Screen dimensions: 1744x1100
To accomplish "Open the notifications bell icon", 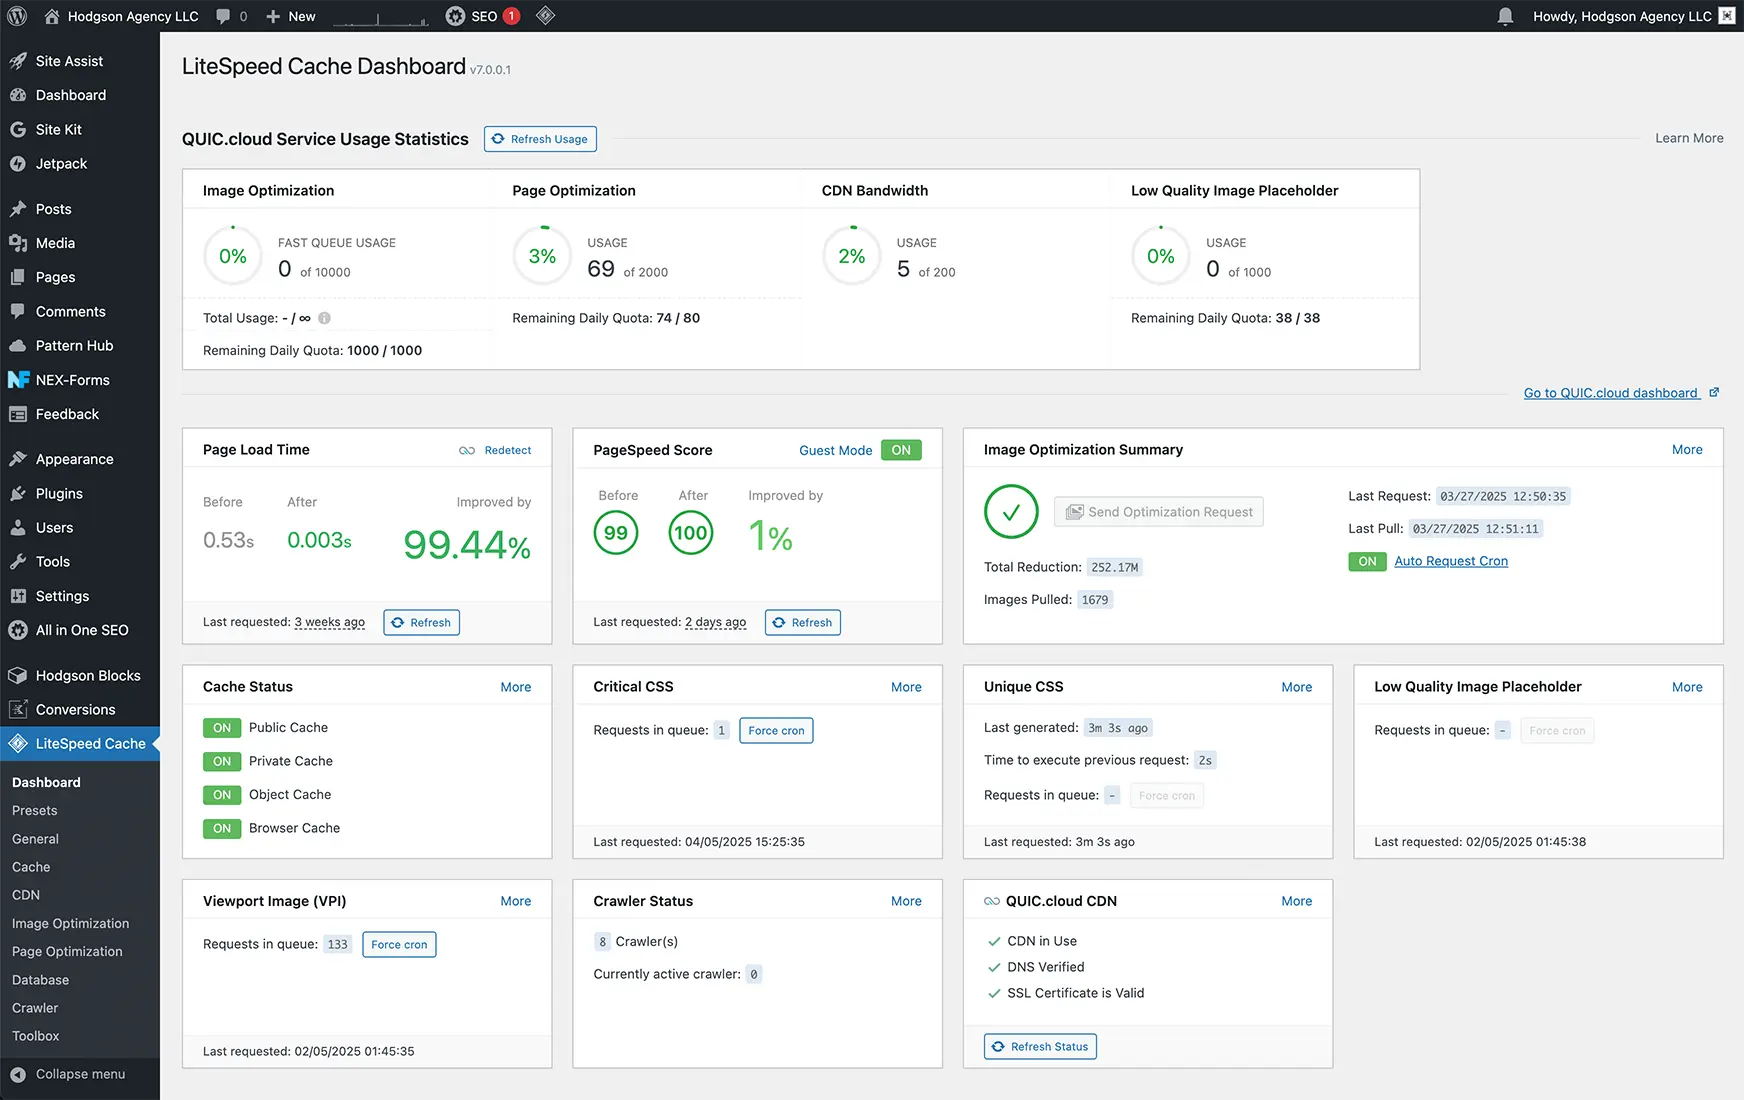I will [x=1505, y=16].
